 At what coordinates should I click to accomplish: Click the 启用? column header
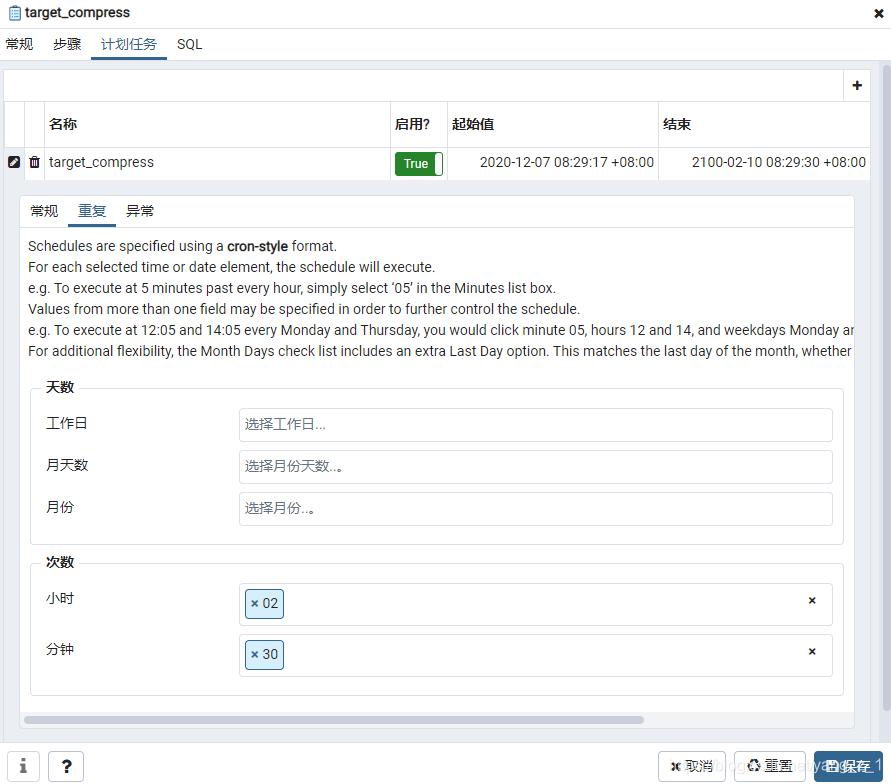pyautogui.click(x=419, y=124)
